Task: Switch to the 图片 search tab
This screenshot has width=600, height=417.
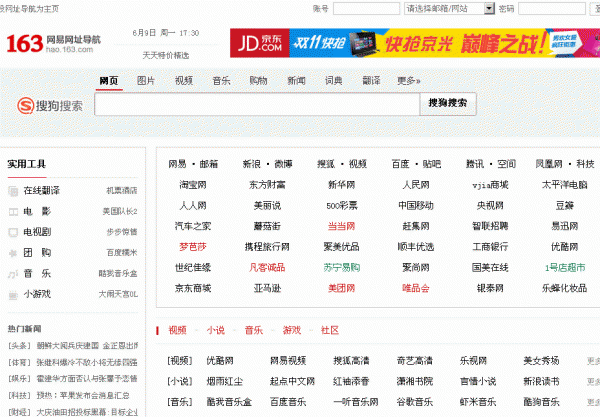Action: 146,81
